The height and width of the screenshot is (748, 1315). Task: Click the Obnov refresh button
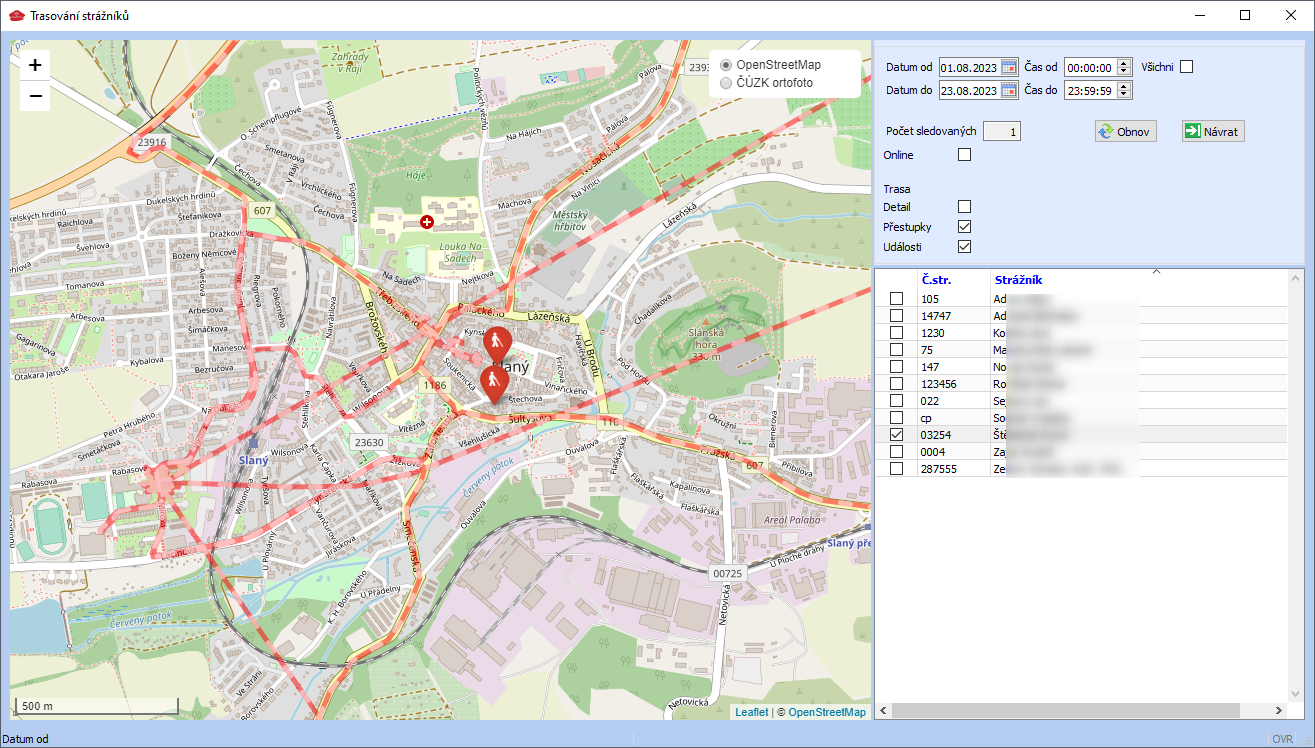point(1125,131)
